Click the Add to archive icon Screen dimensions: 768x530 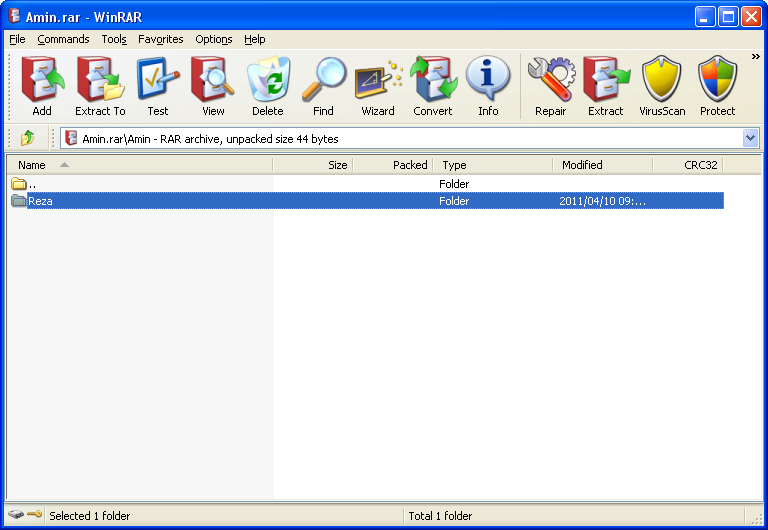click(42, 85)
